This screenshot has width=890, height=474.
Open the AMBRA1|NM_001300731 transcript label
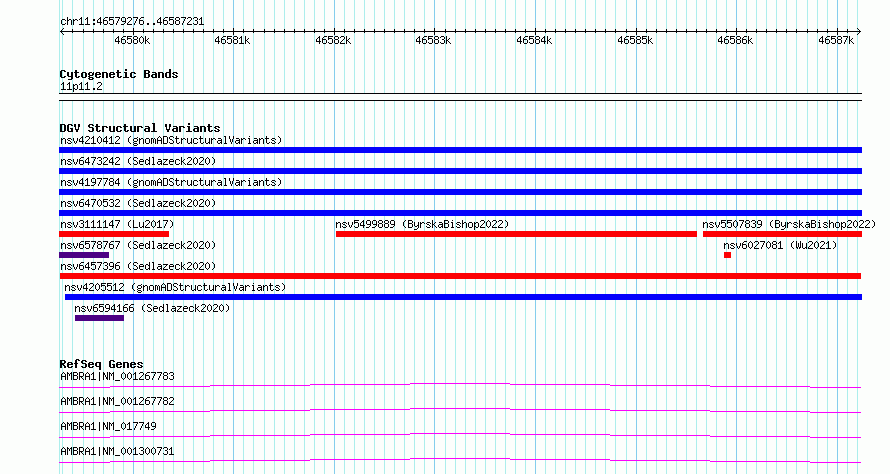[117, 451]
